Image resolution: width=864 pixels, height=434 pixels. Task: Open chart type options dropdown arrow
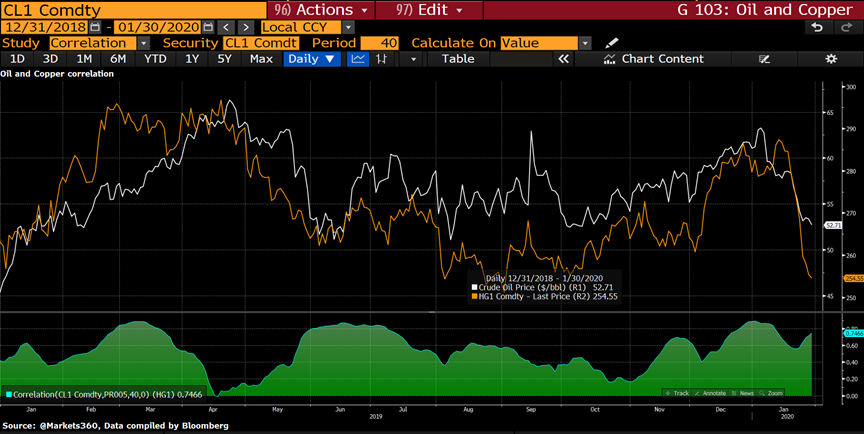(x=414, y=59)
